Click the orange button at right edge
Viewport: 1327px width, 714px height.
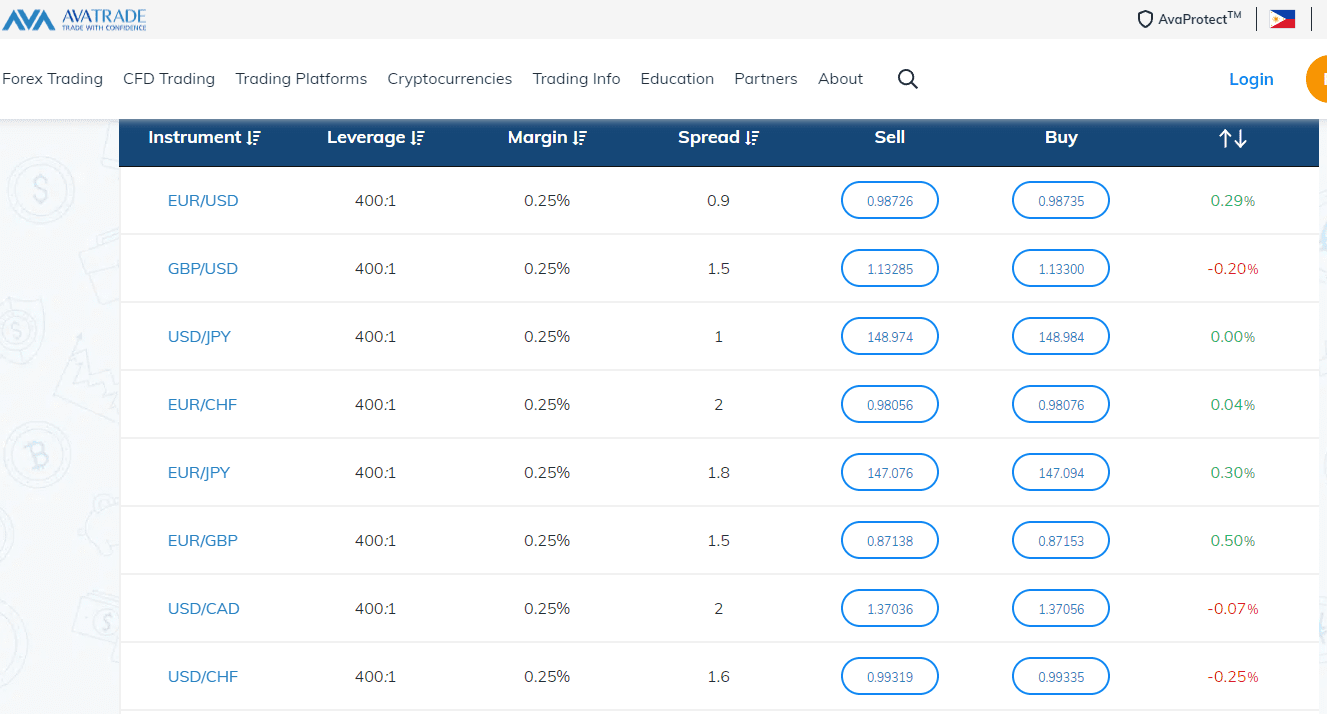point(1317,80)
